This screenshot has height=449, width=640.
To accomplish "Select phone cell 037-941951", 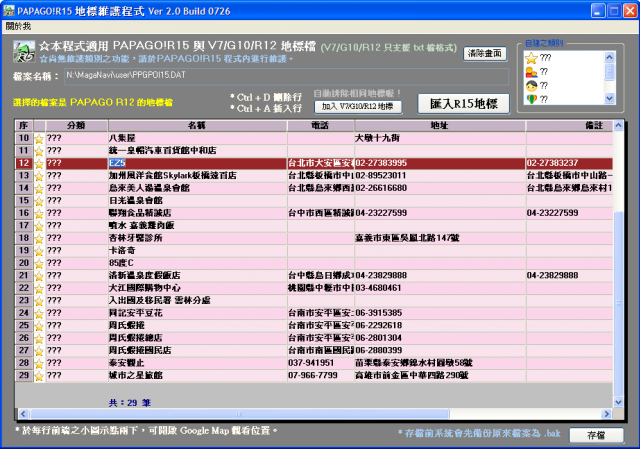I will (320, 363).
